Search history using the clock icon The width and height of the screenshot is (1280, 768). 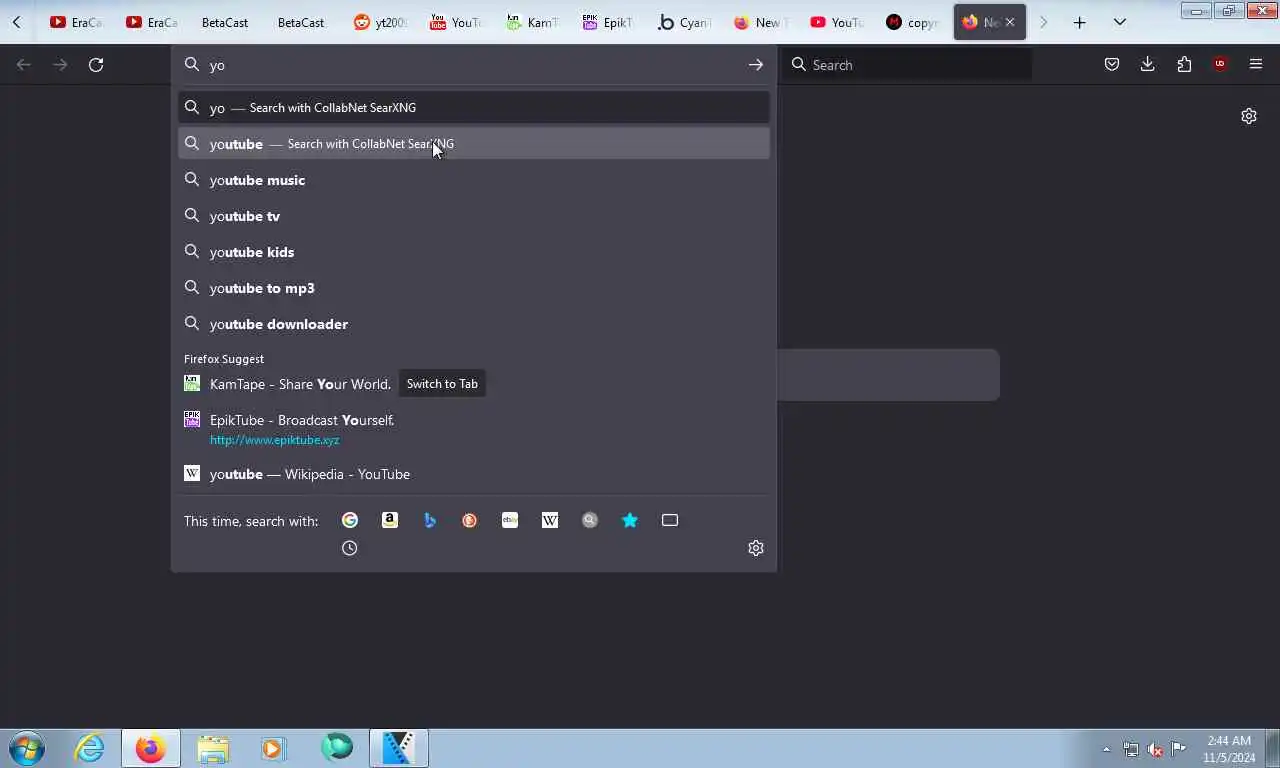(350, 548)
